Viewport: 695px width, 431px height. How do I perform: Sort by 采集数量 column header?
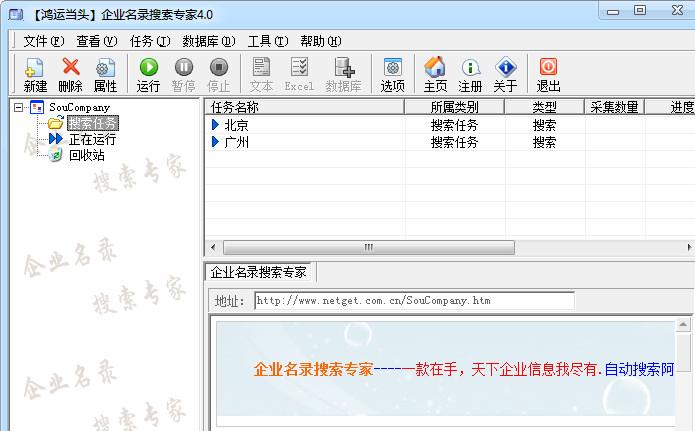pyautogui.click(x=614, y=107)
